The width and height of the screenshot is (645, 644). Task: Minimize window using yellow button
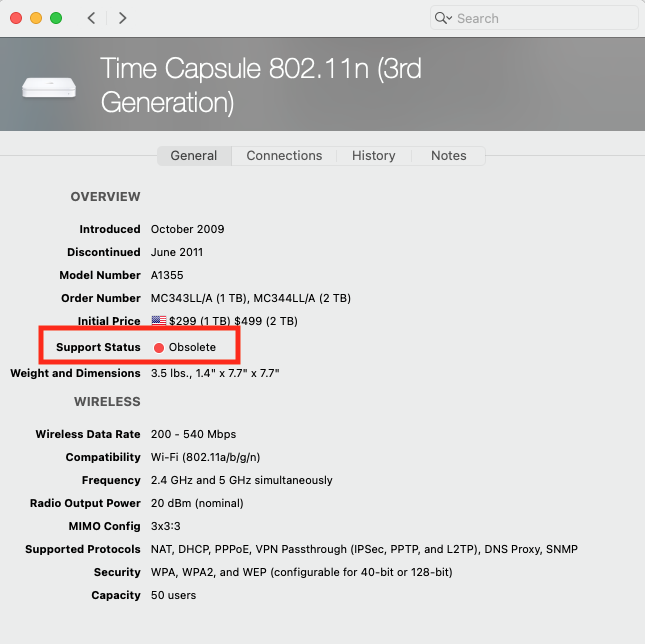coord(36,18)
